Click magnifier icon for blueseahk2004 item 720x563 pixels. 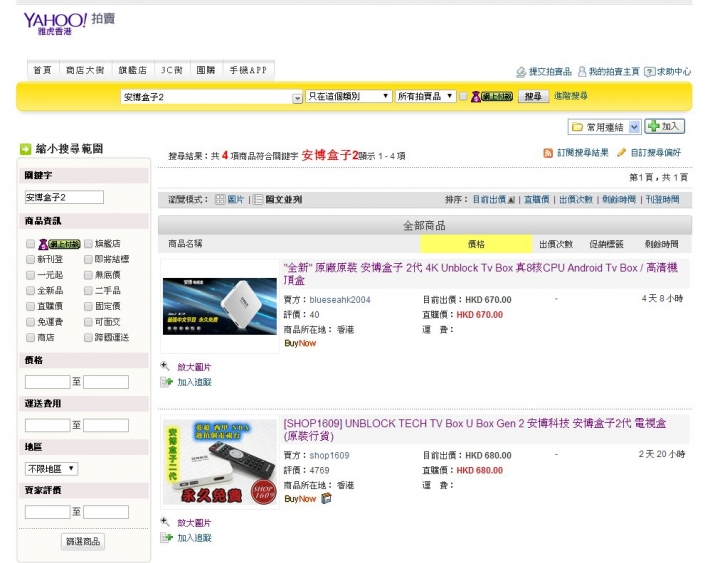click(165, 366)
